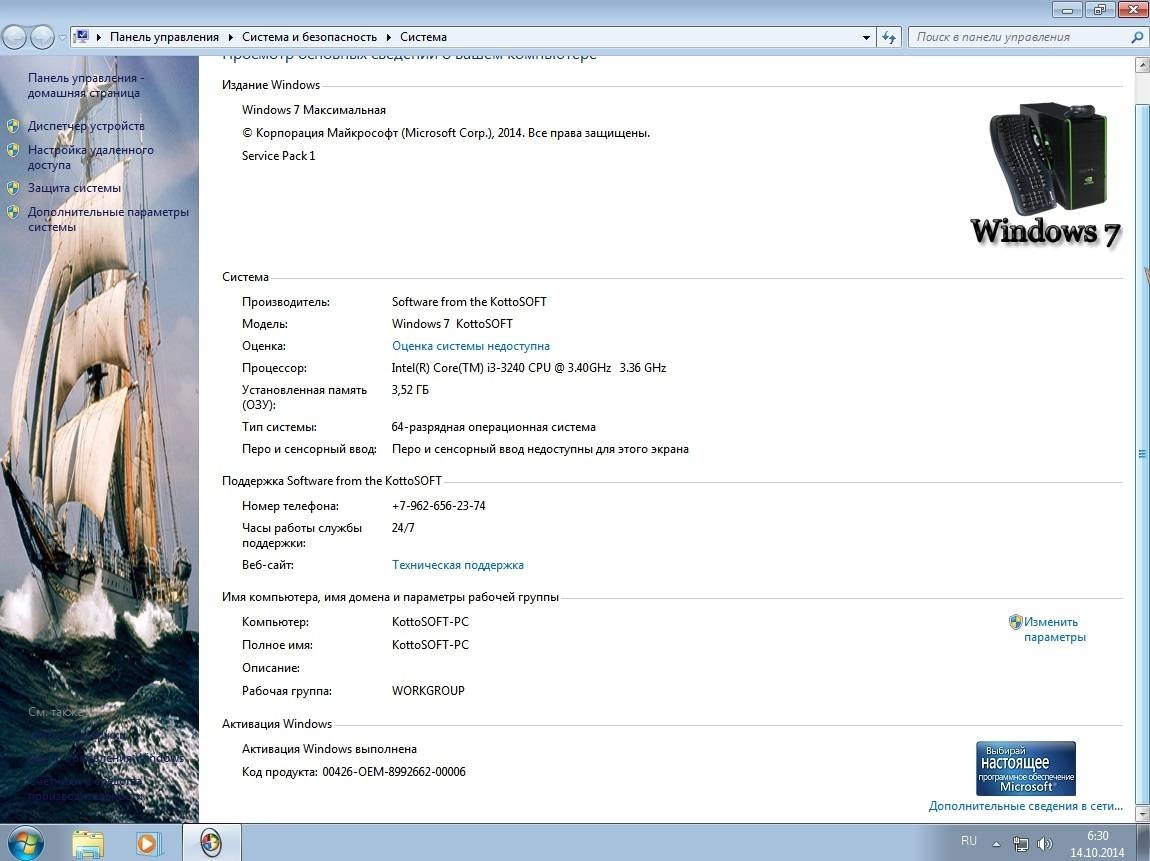Click the Control Panel taskbar button
Image resolution: width=1150 pixels, height=861 pixels.
tap(211, 843)
